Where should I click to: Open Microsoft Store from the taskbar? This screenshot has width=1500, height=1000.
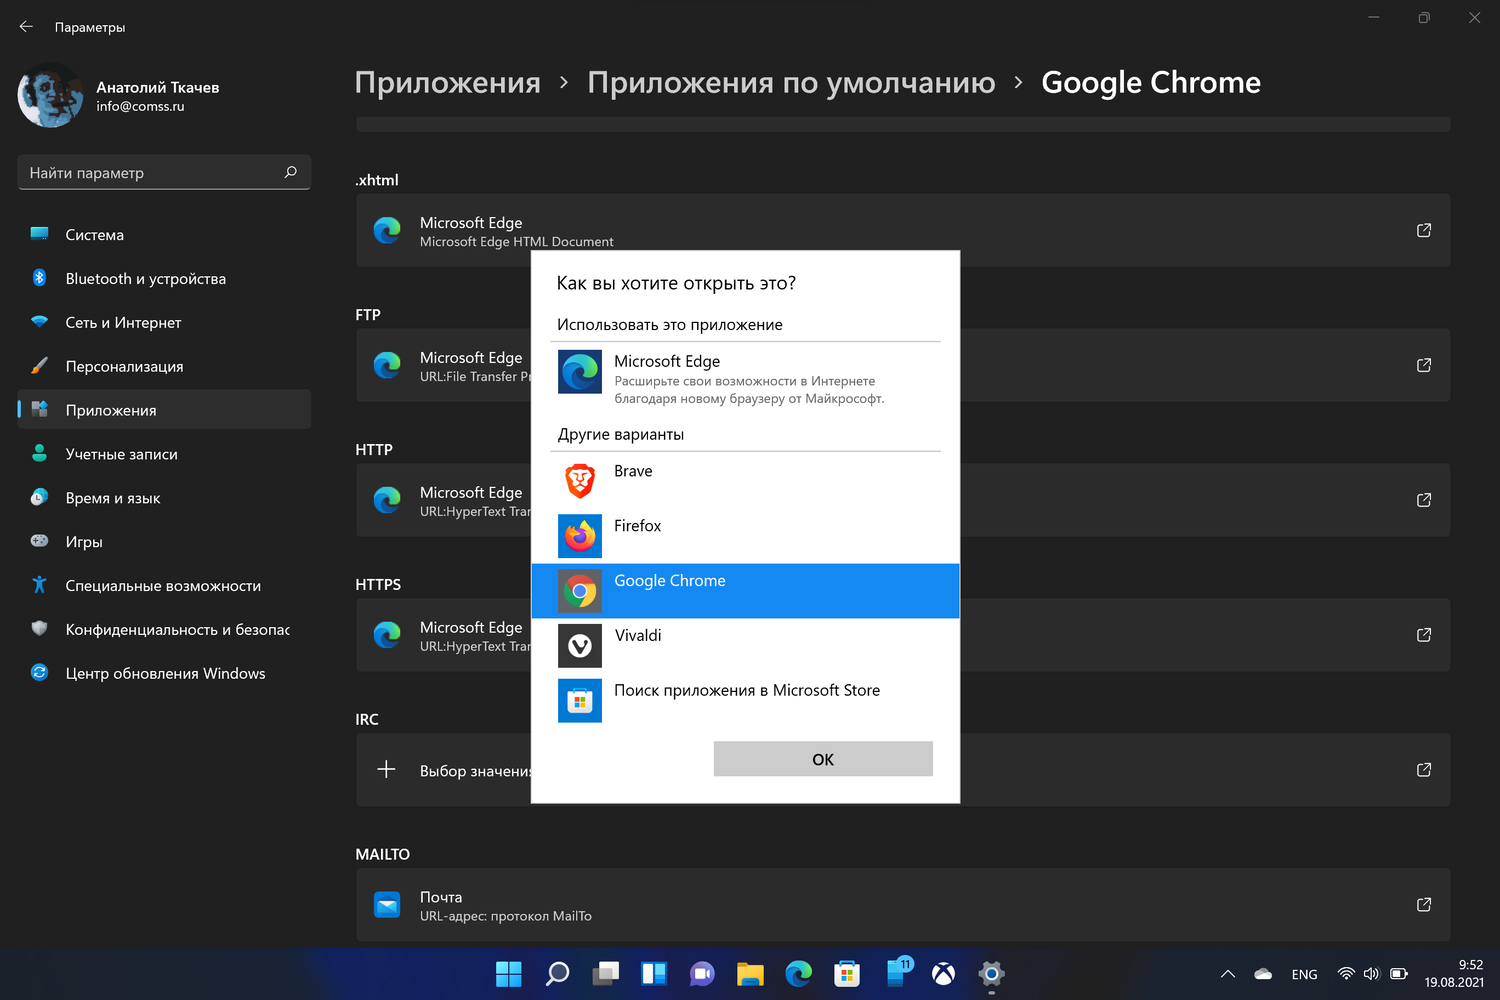[x=847, y=974]
